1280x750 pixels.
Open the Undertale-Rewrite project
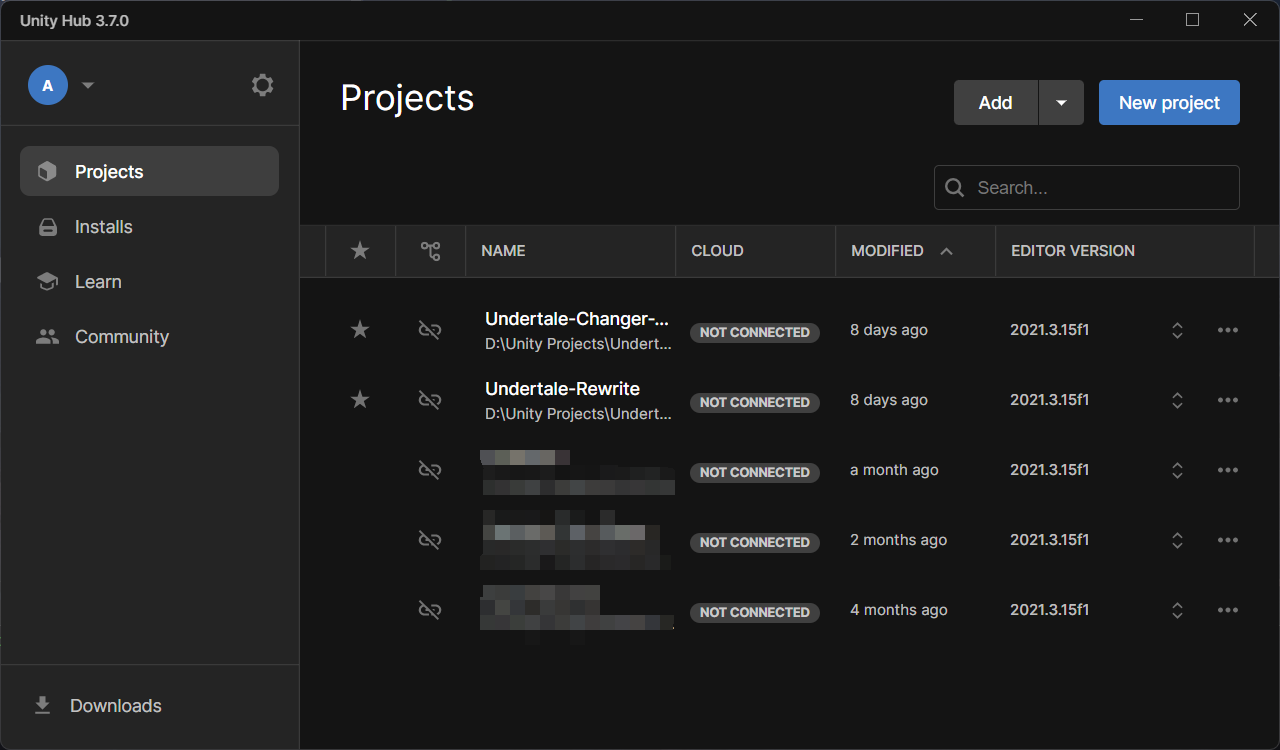pos(562,389)
